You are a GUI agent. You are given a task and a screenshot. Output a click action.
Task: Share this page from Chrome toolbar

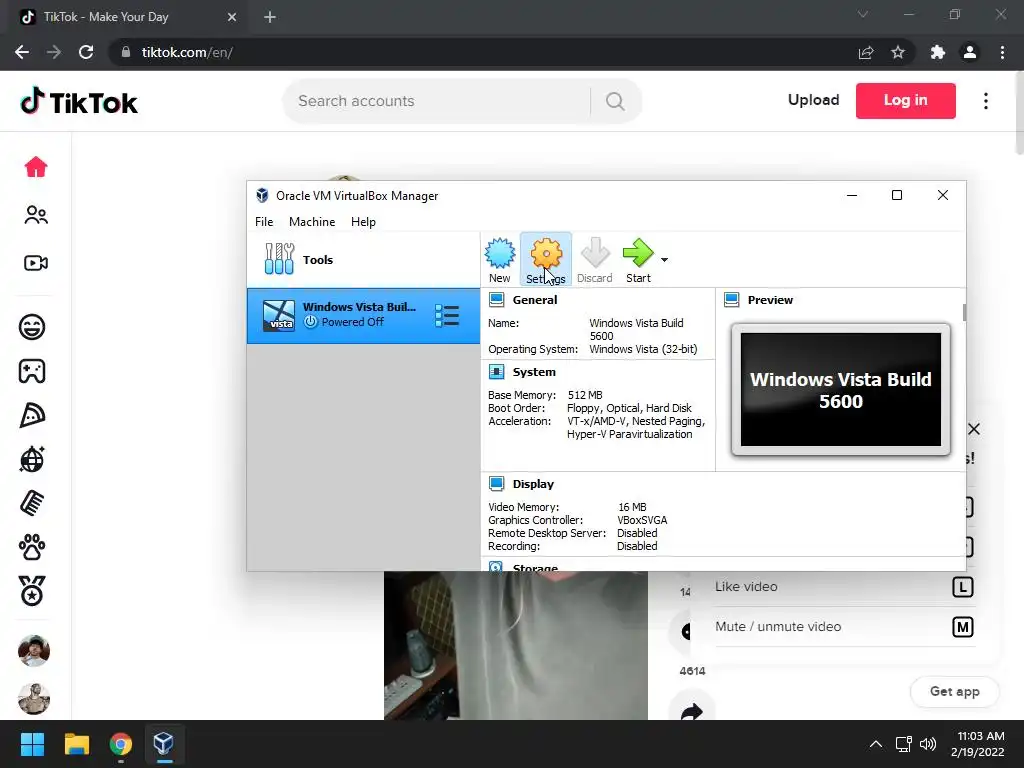(866, 52)
